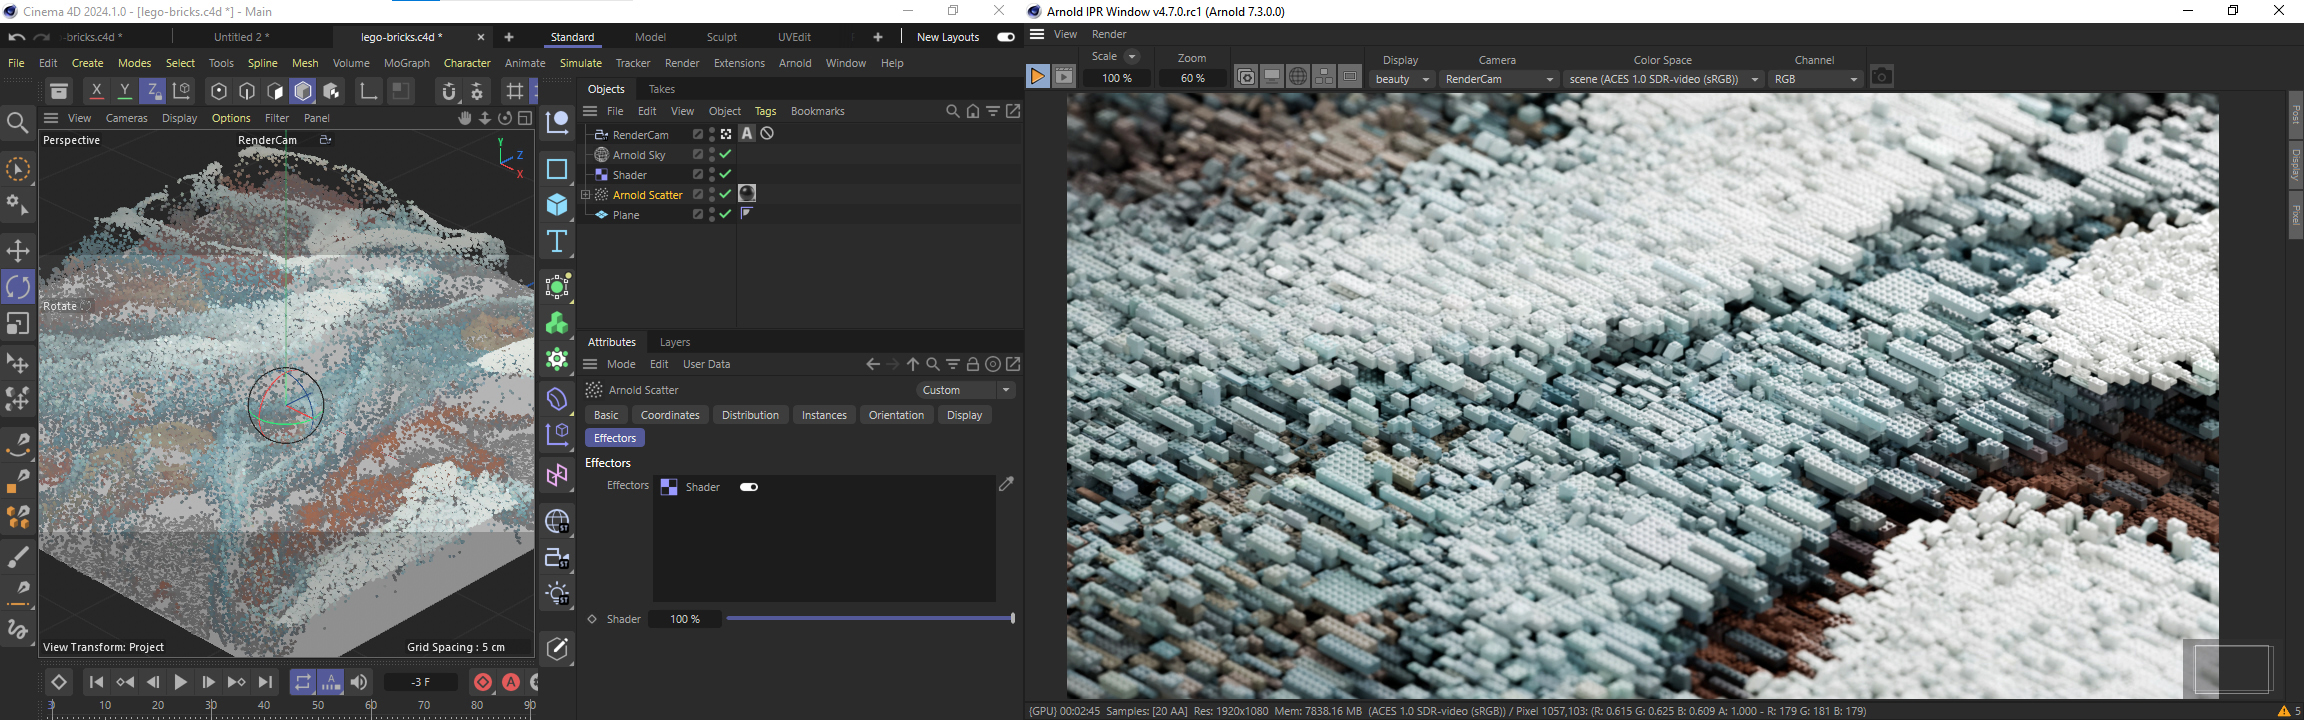This screenshot has height=720, width=2304.
Task: Open the Distribution settings tab button
Action: (750, 415)
